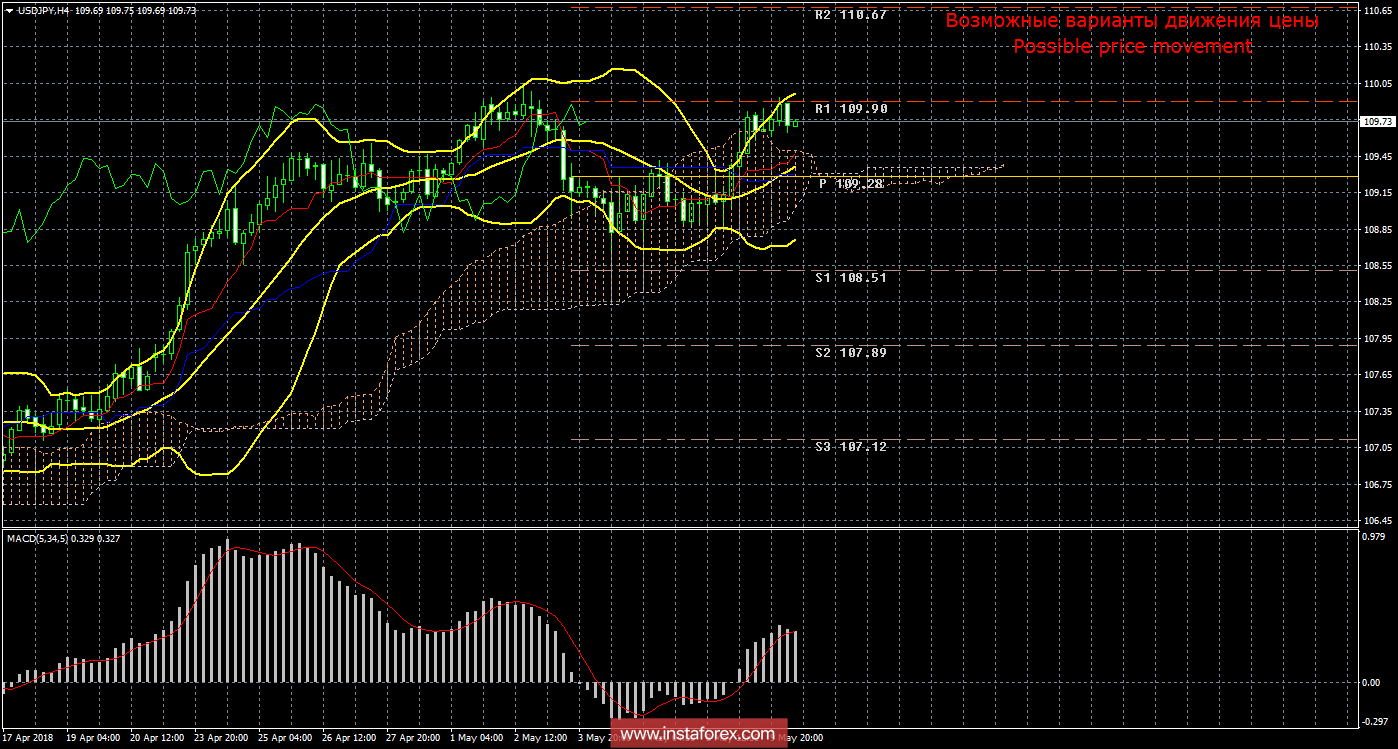Click the Russian 'Возможные варианты движения цены' heading

pyautogui.click(x=1132, y=21)
